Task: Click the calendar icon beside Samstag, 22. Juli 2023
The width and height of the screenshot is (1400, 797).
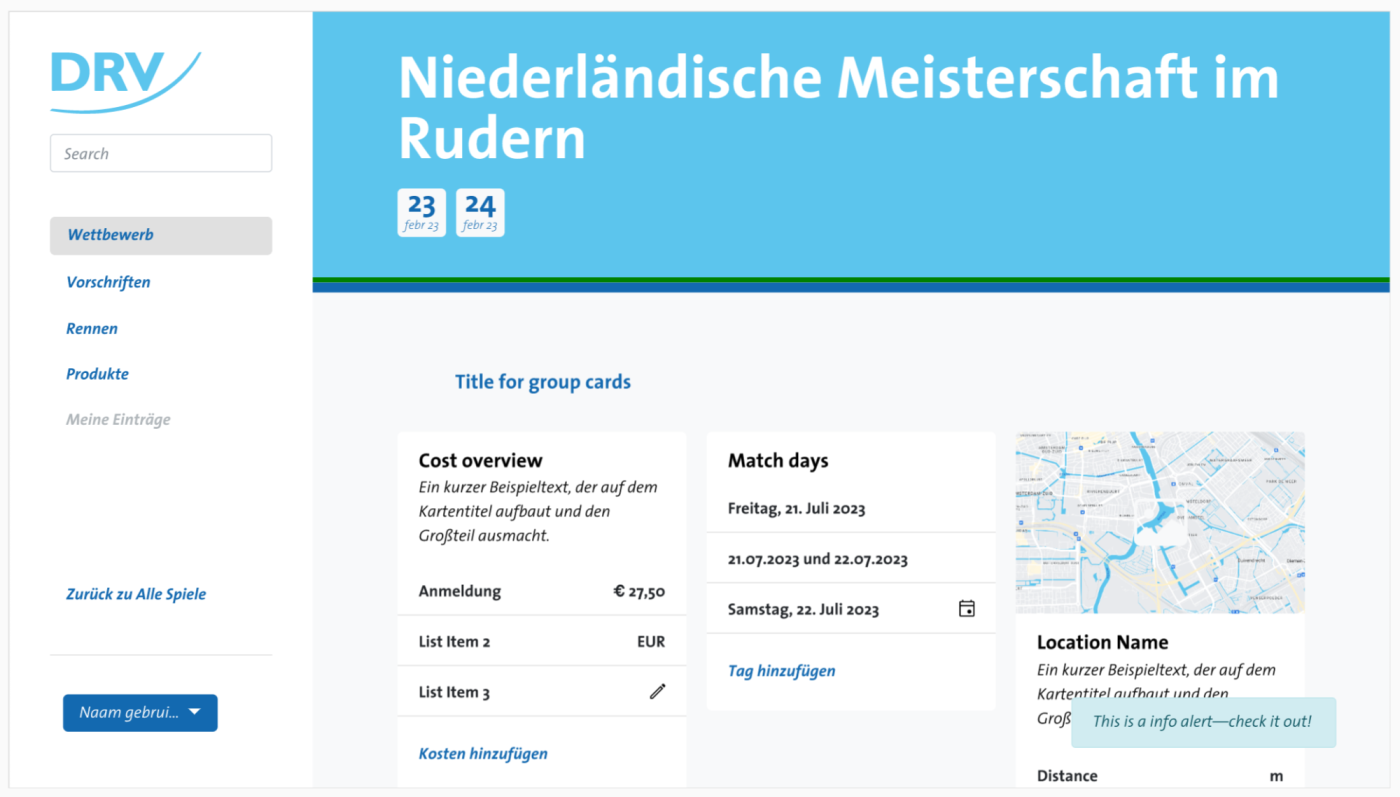Action: point(966,609)
